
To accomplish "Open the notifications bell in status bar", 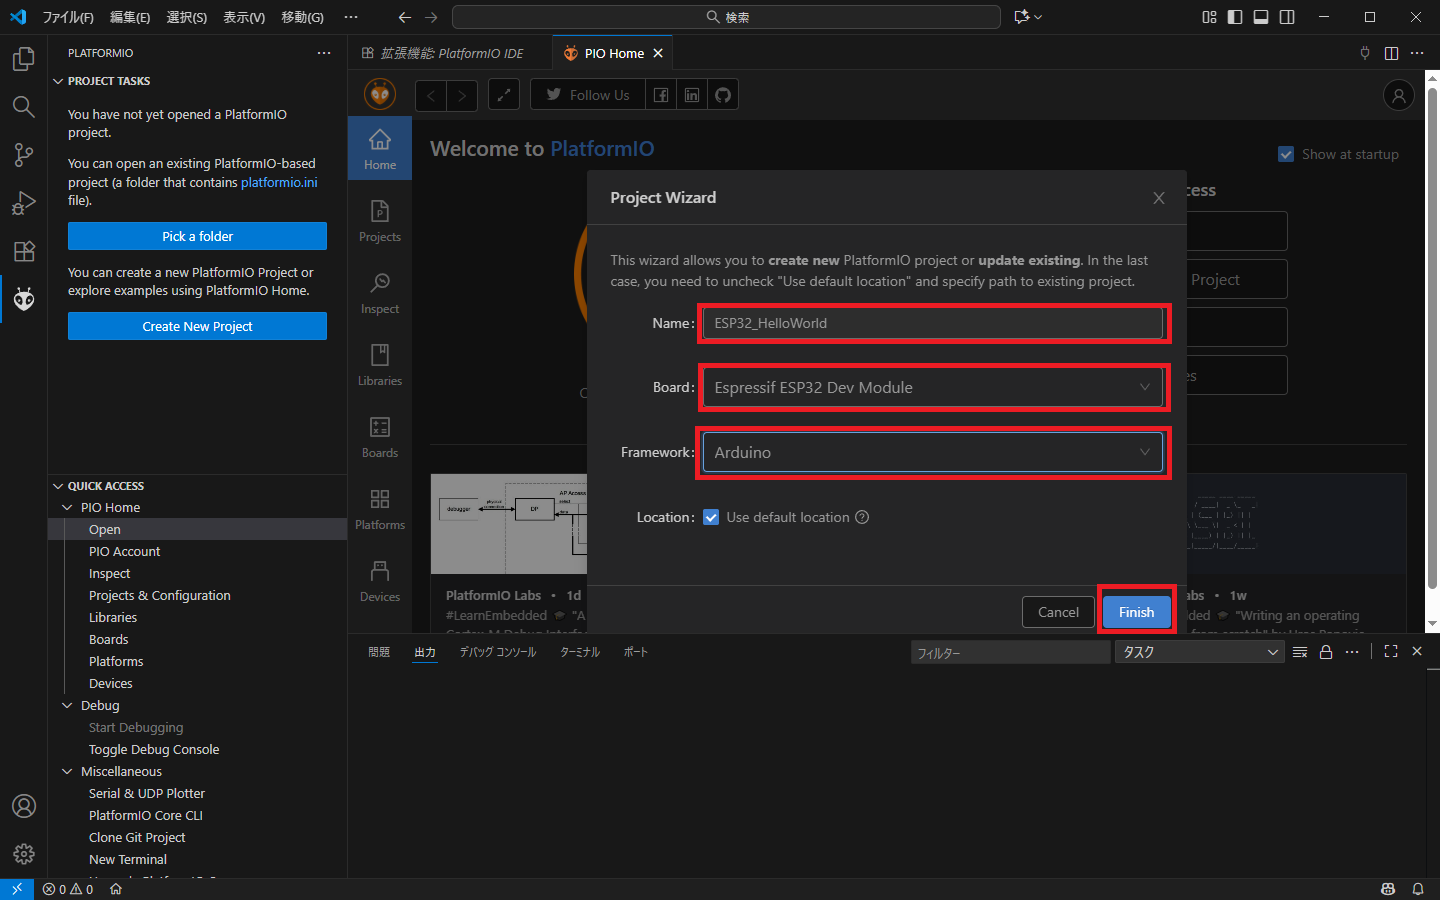I will [x=1418, y=889].
